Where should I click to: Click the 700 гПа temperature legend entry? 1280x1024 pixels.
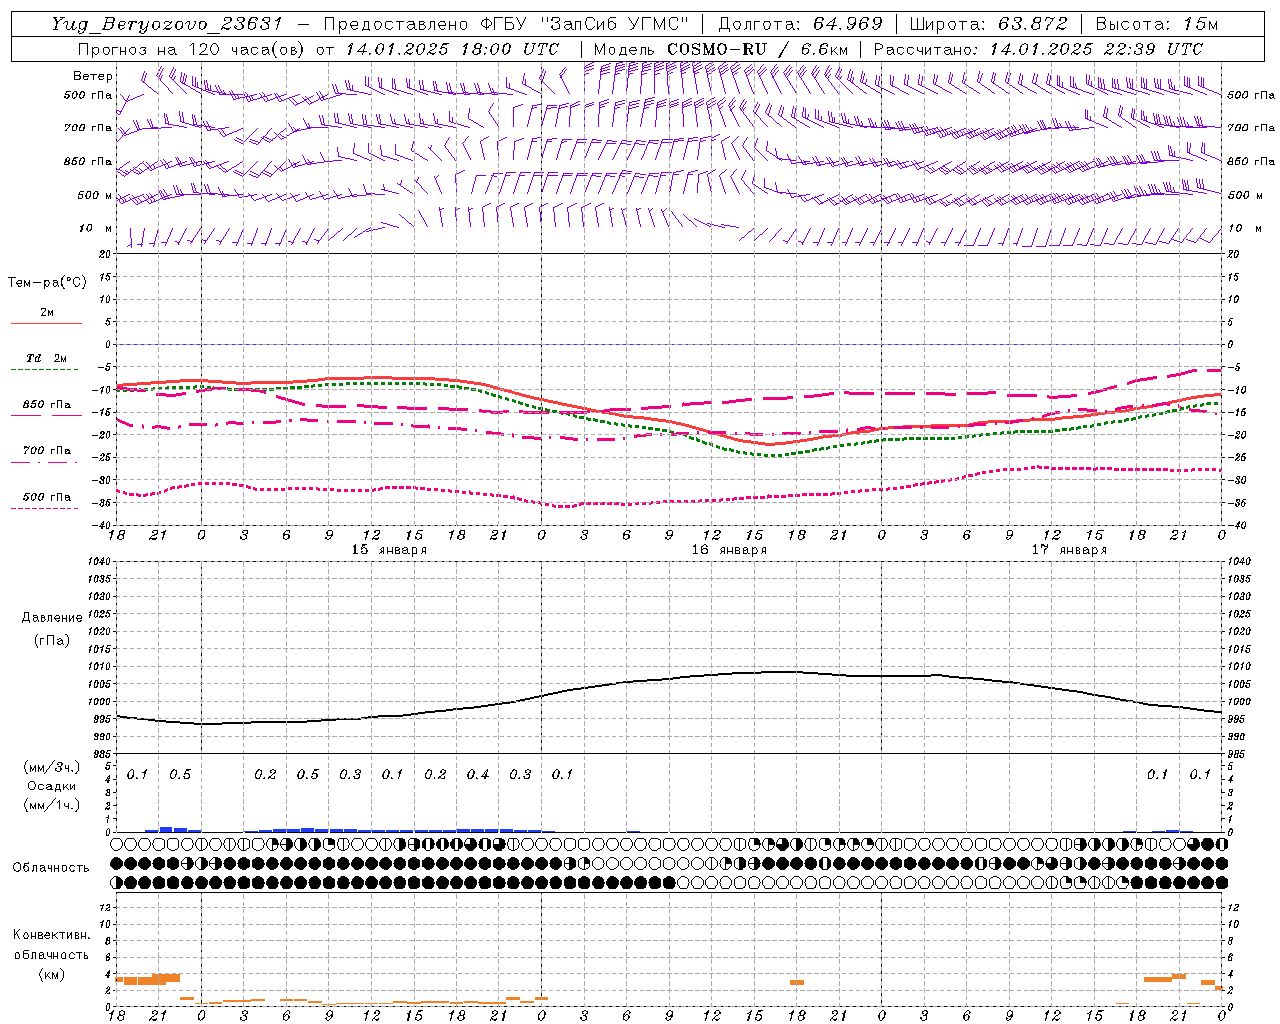click(47, 455)
